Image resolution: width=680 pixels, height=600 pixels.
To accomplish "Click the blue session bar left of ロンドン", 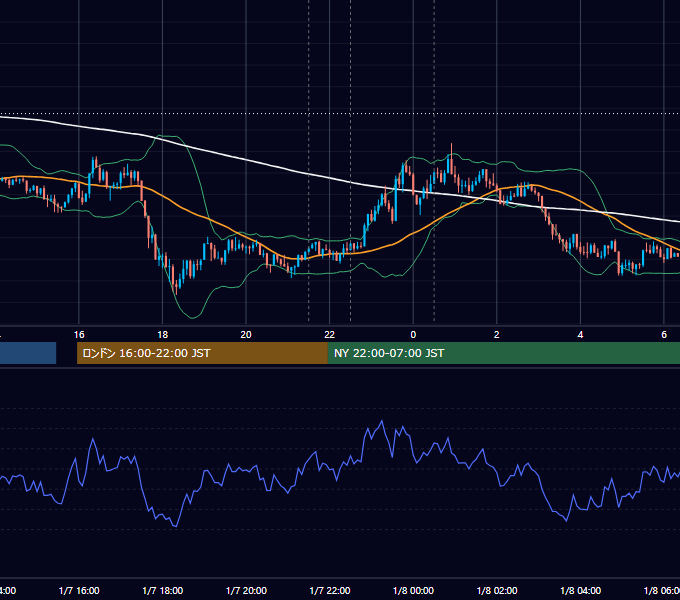I will coord(28,353).
